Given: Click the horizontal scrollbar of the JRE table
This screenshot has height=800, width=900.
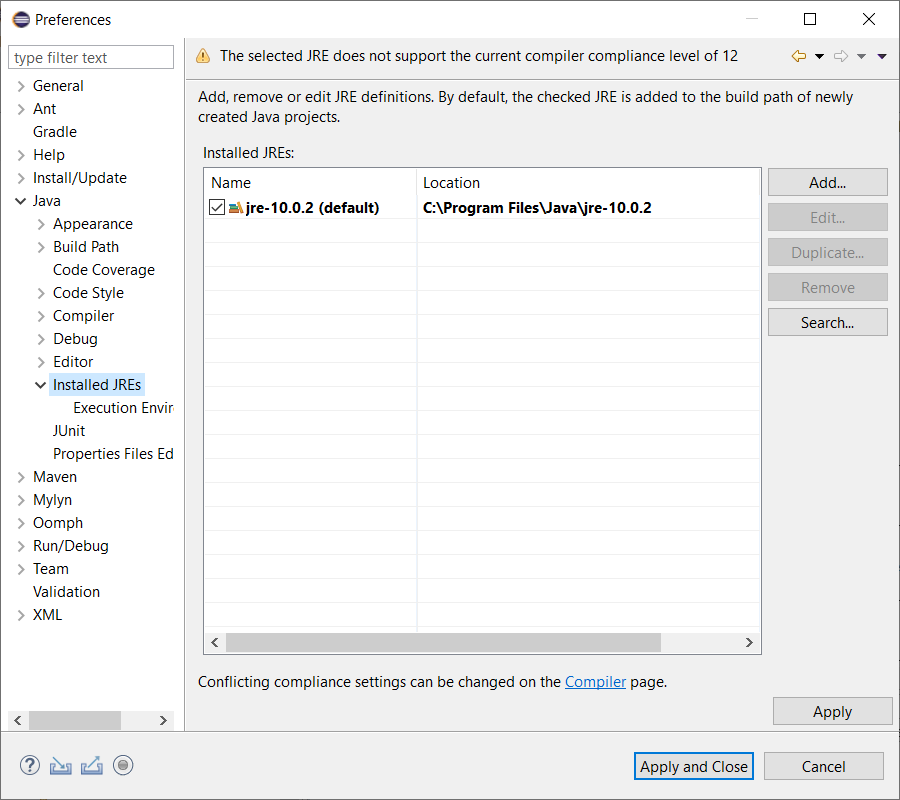Looking at the screenshot, I should (x=443, y=643).
